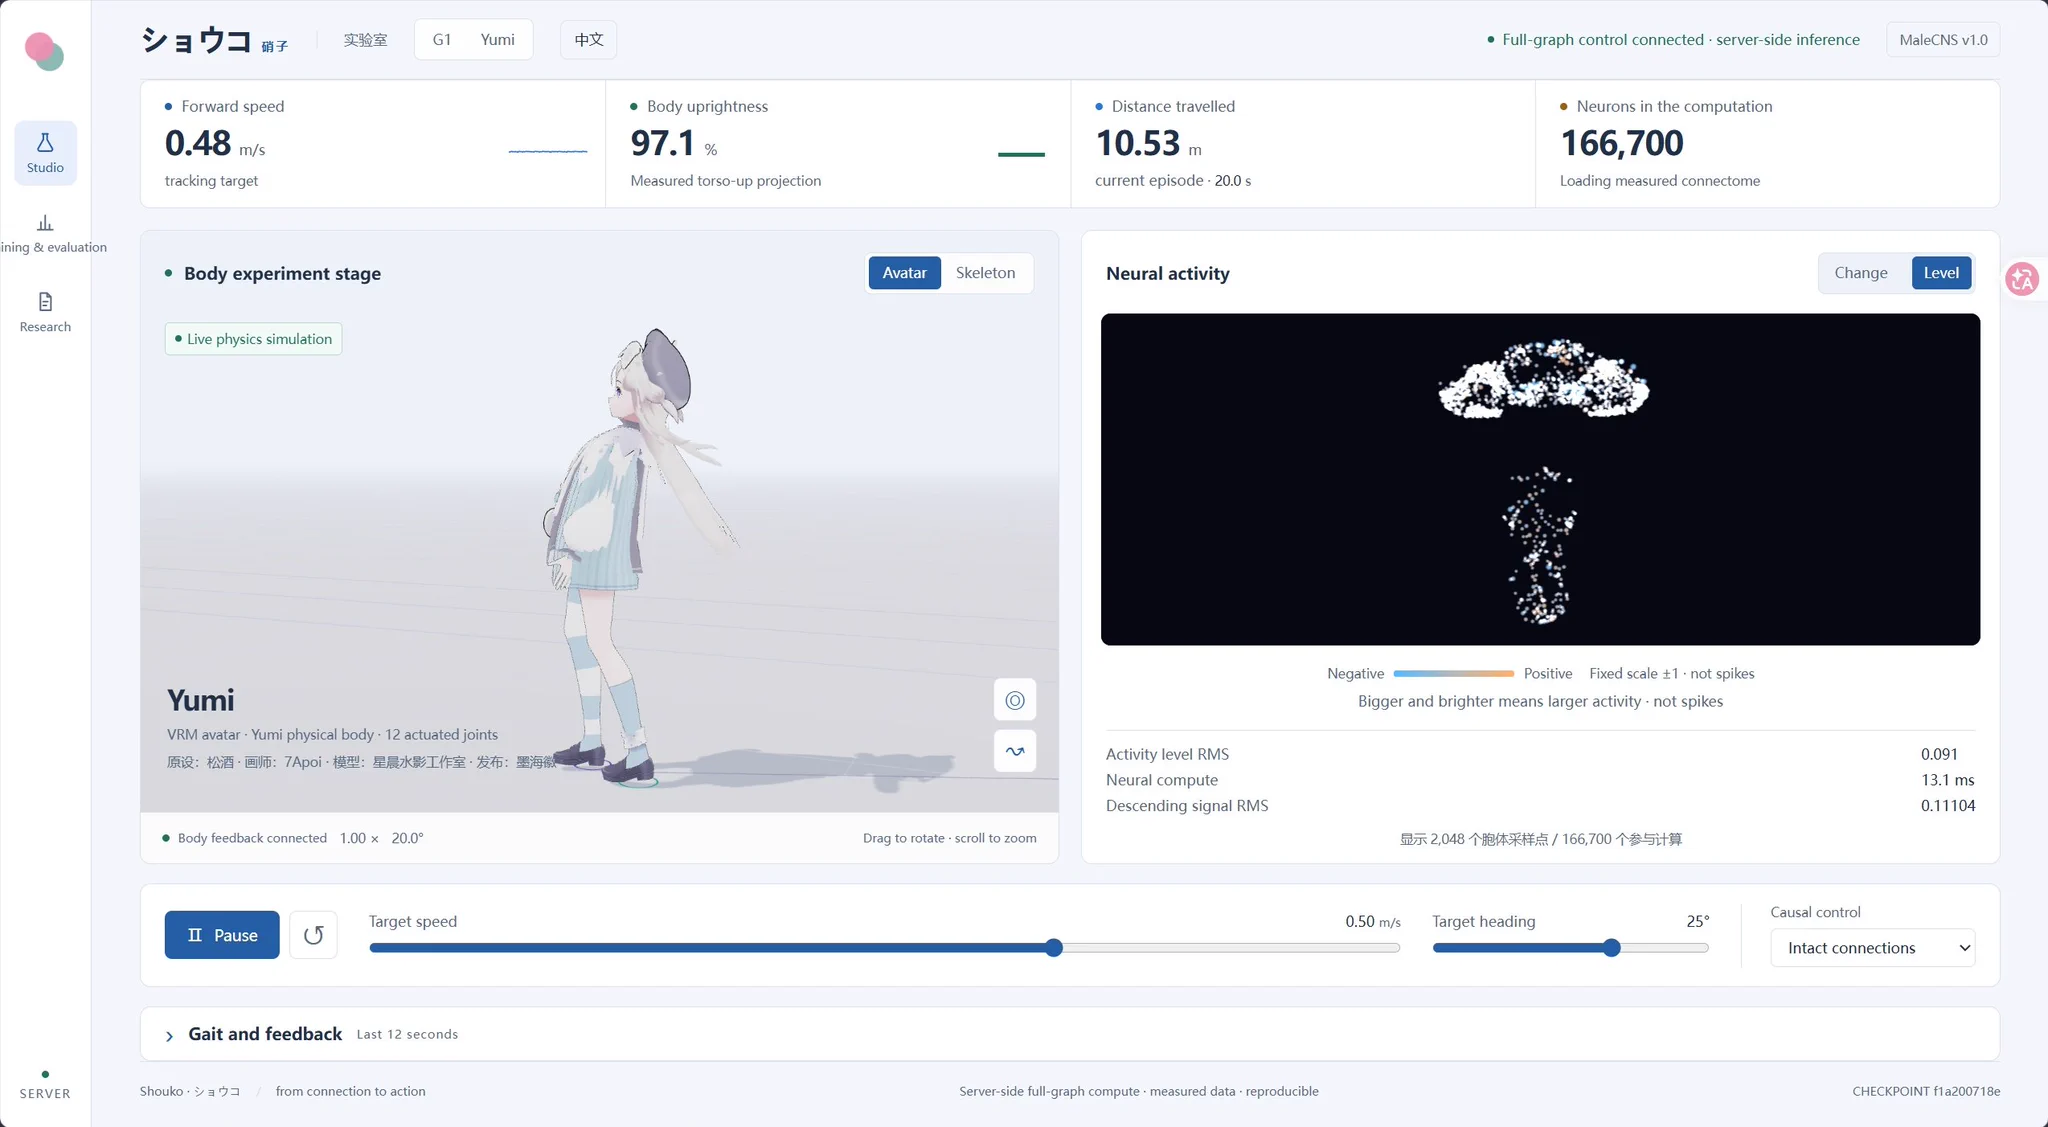Click the pink translate floating icon
The width and height of the screenshot is (2048, 1127).
[2022, 279]
